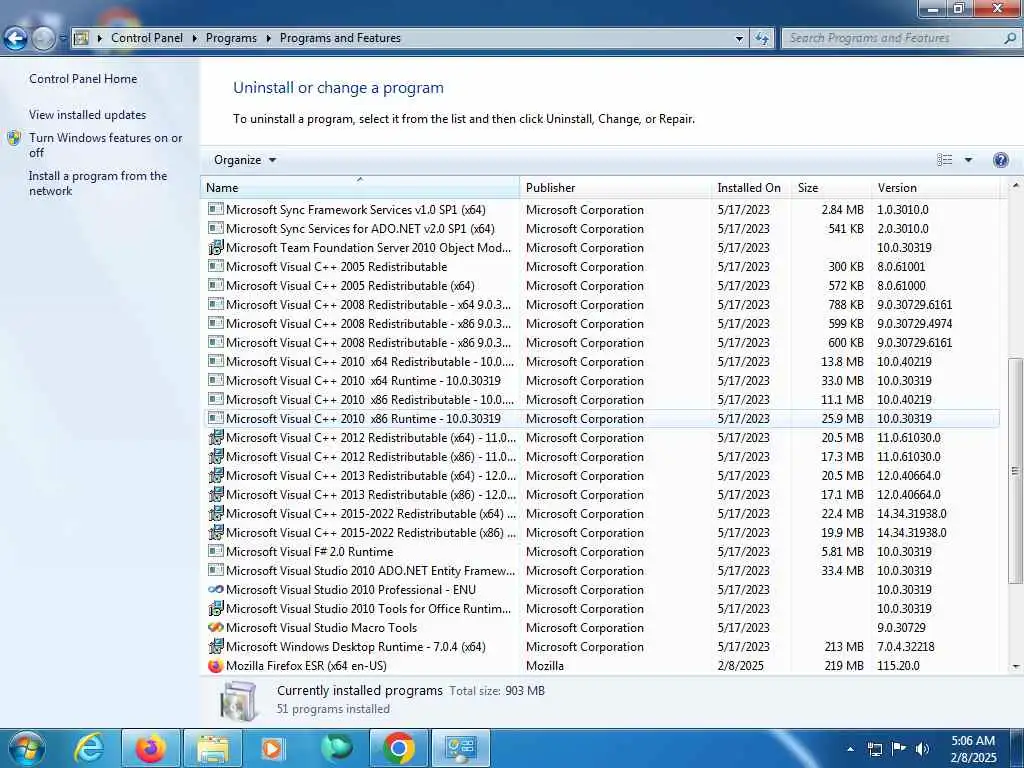Open the address bar history dropdown arrow
The height and width of the screenshot is (768, 1024).
pyautogui.click(x=739, y=39)
